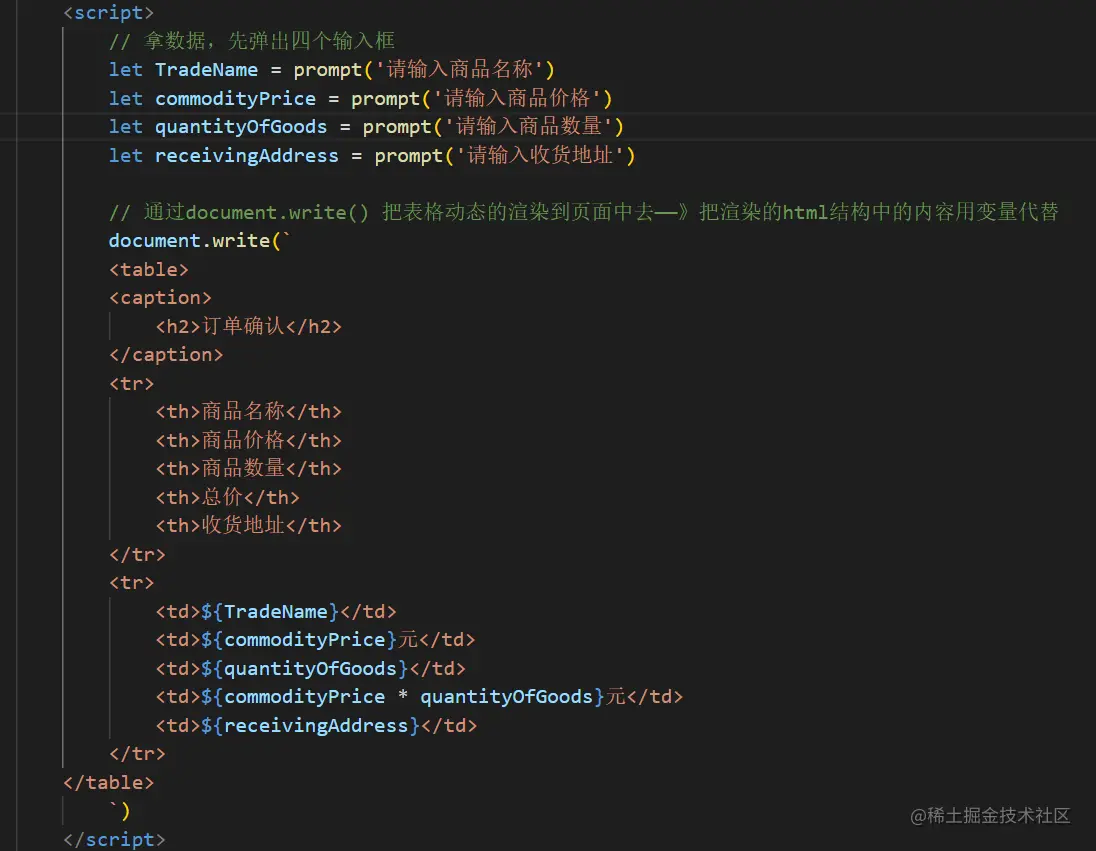1096x851 pixels.
Task: Click the string '请输入商品名称'
Action: click(x=460, y=70)
